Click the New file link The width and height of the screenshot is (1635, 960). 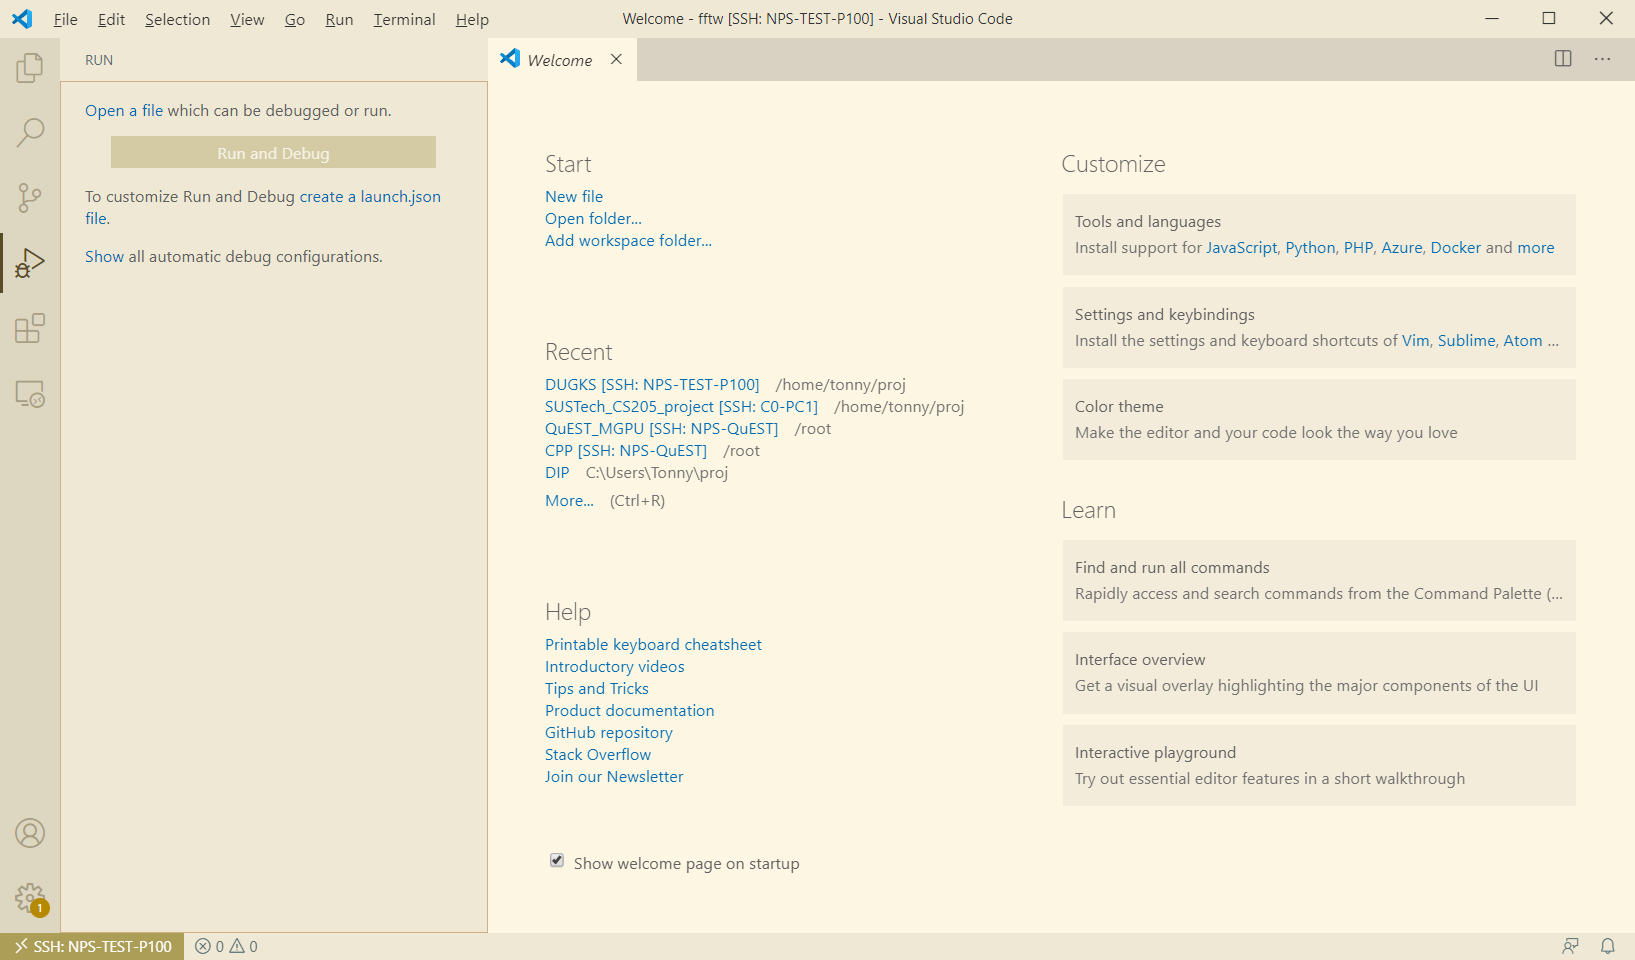(574, 196)
